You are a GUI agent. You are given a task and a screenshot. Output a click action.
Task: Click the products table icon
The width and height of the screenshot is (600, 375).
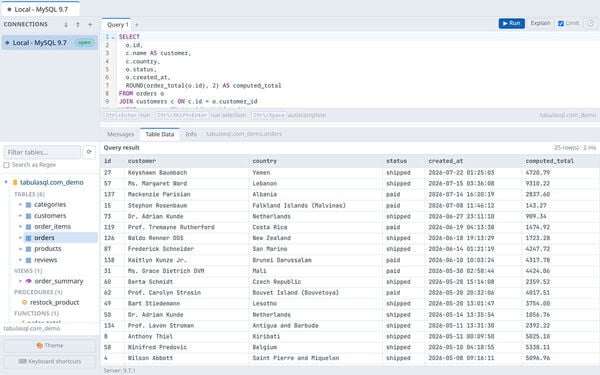pos(28,249)
